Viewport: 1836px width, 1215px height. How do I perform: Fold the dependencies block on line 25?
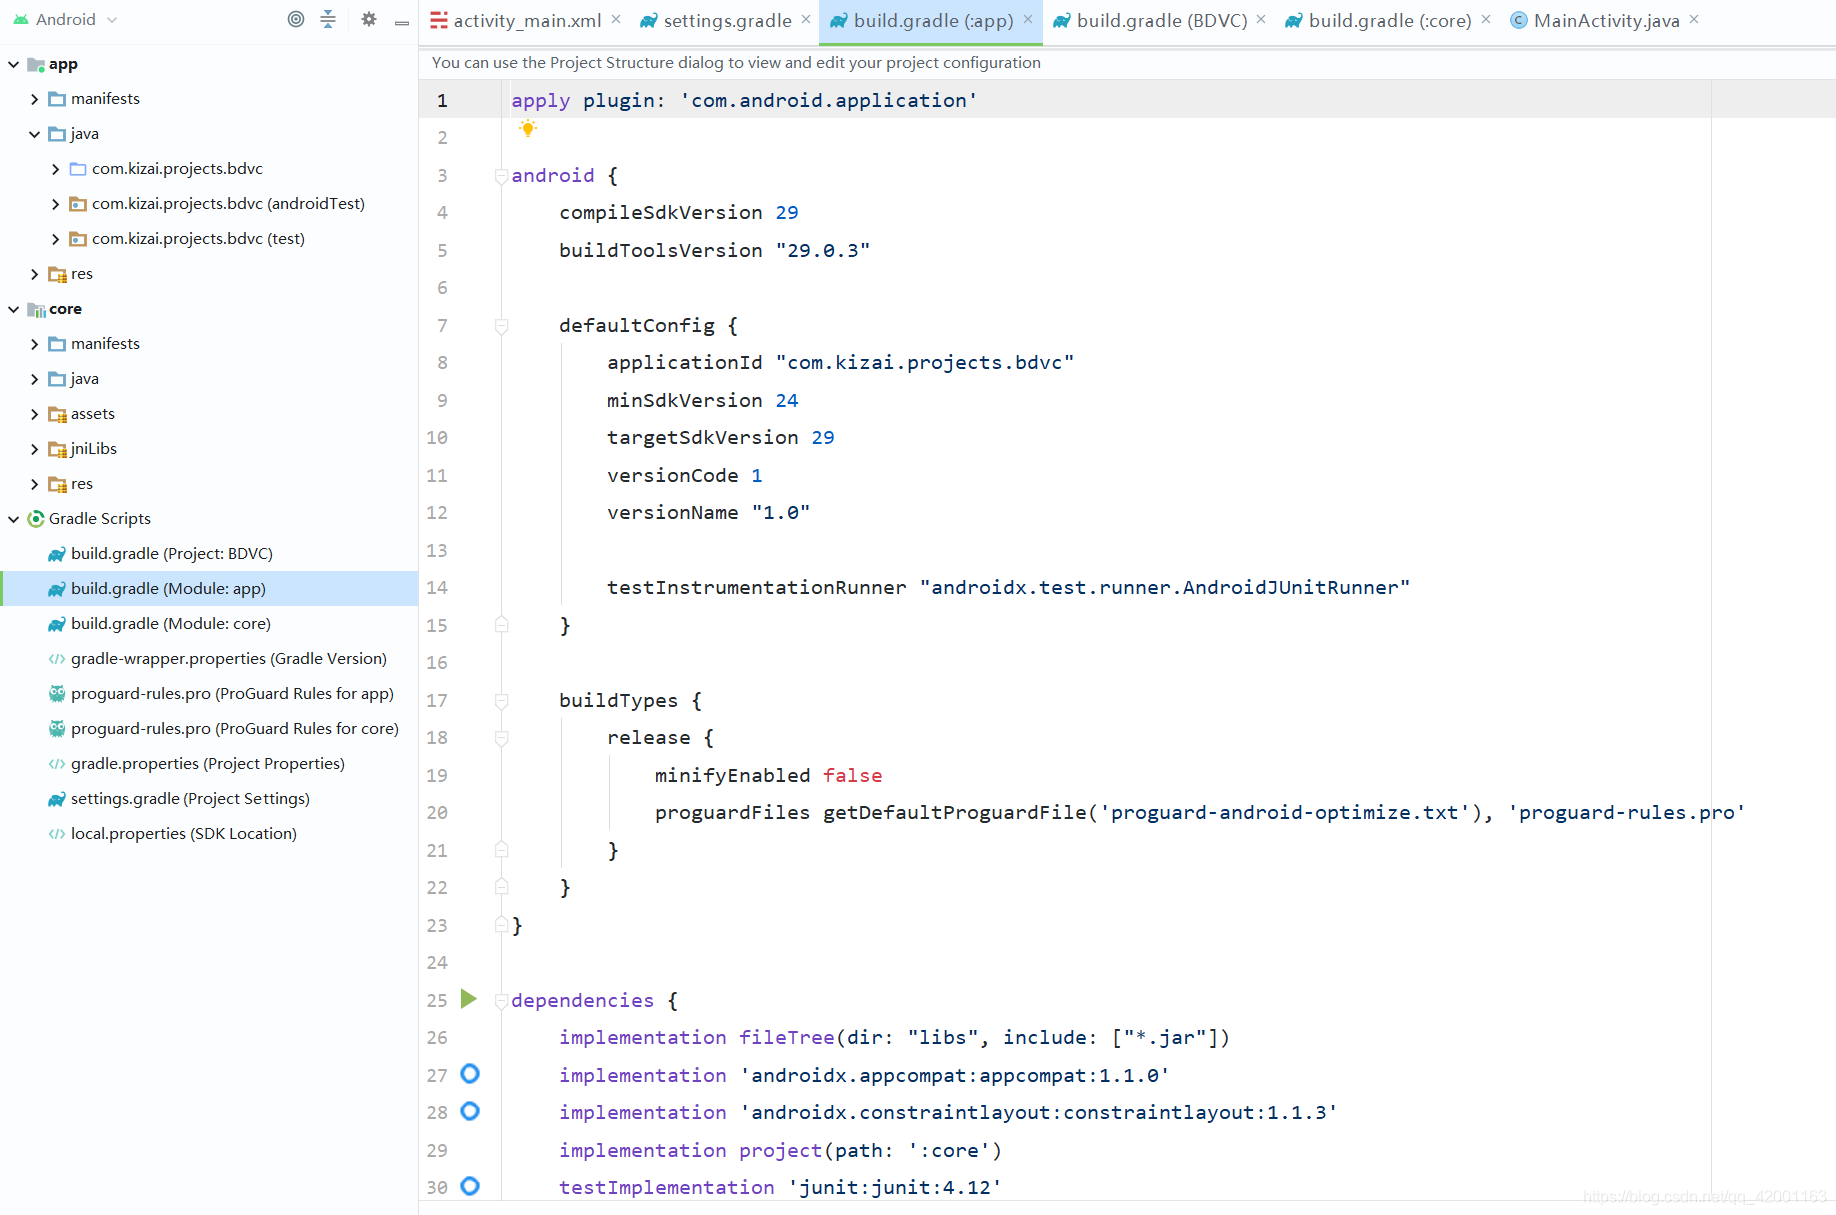point(501,1001)
